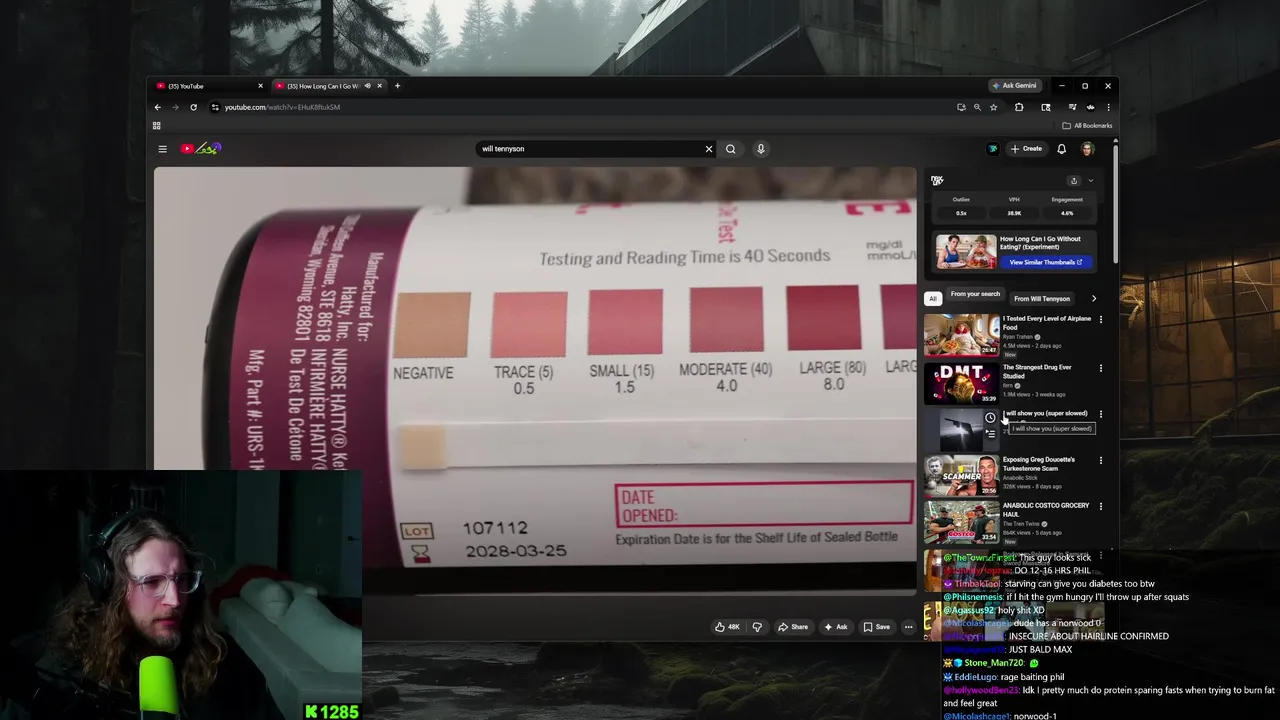This screenshot has height=720, width=1280.
Task: Click the Outlier '0.5x' value
Action: point(961,213)
